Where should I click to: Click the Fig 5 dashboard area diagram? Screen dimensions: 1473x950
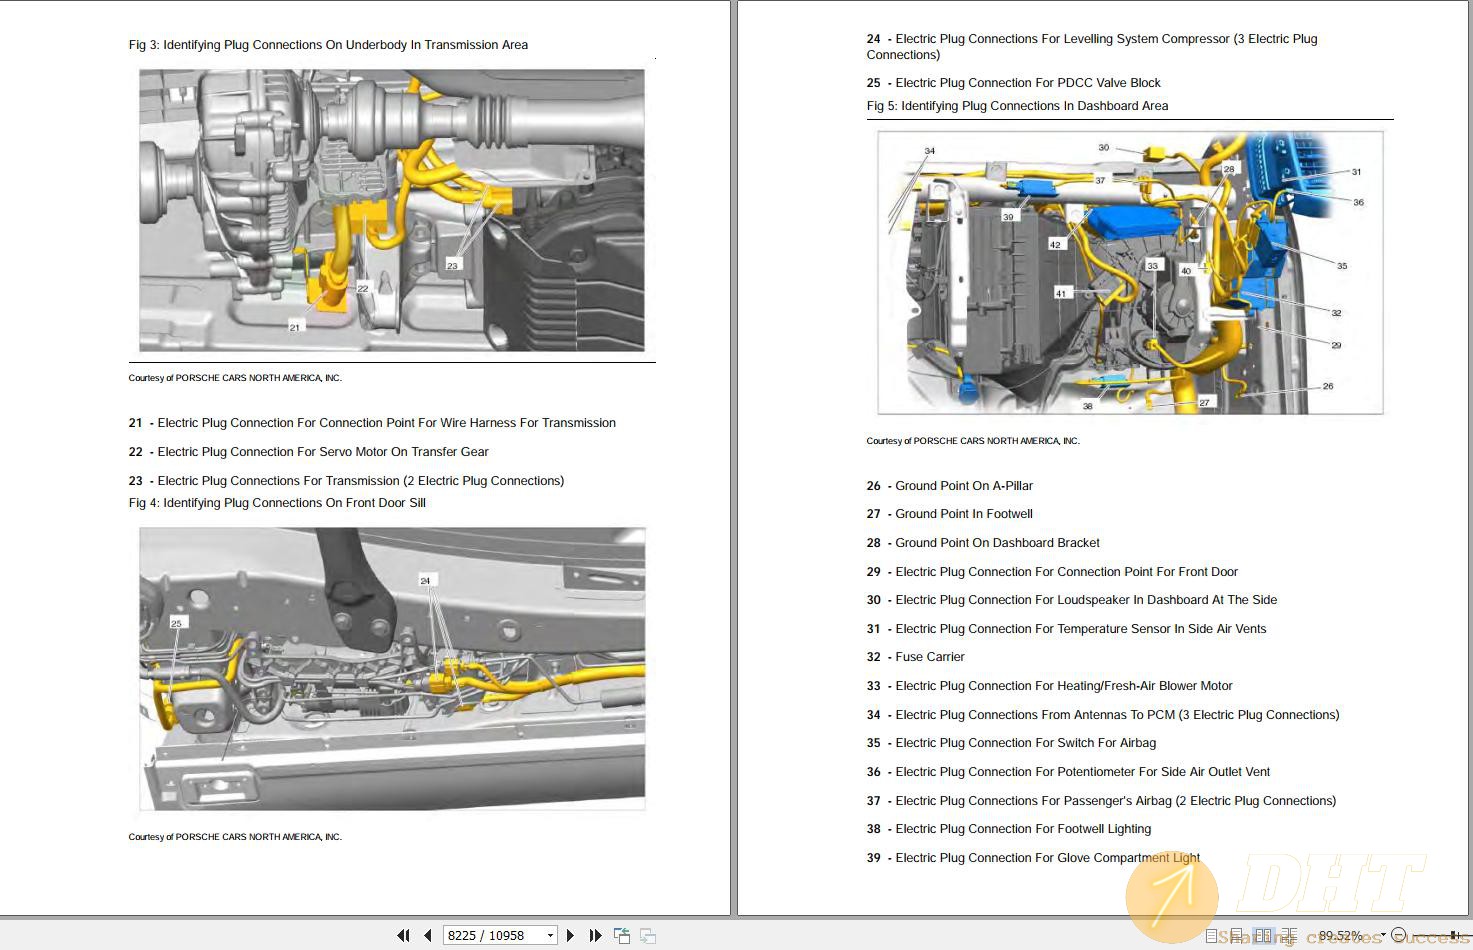coord(1130,272)
